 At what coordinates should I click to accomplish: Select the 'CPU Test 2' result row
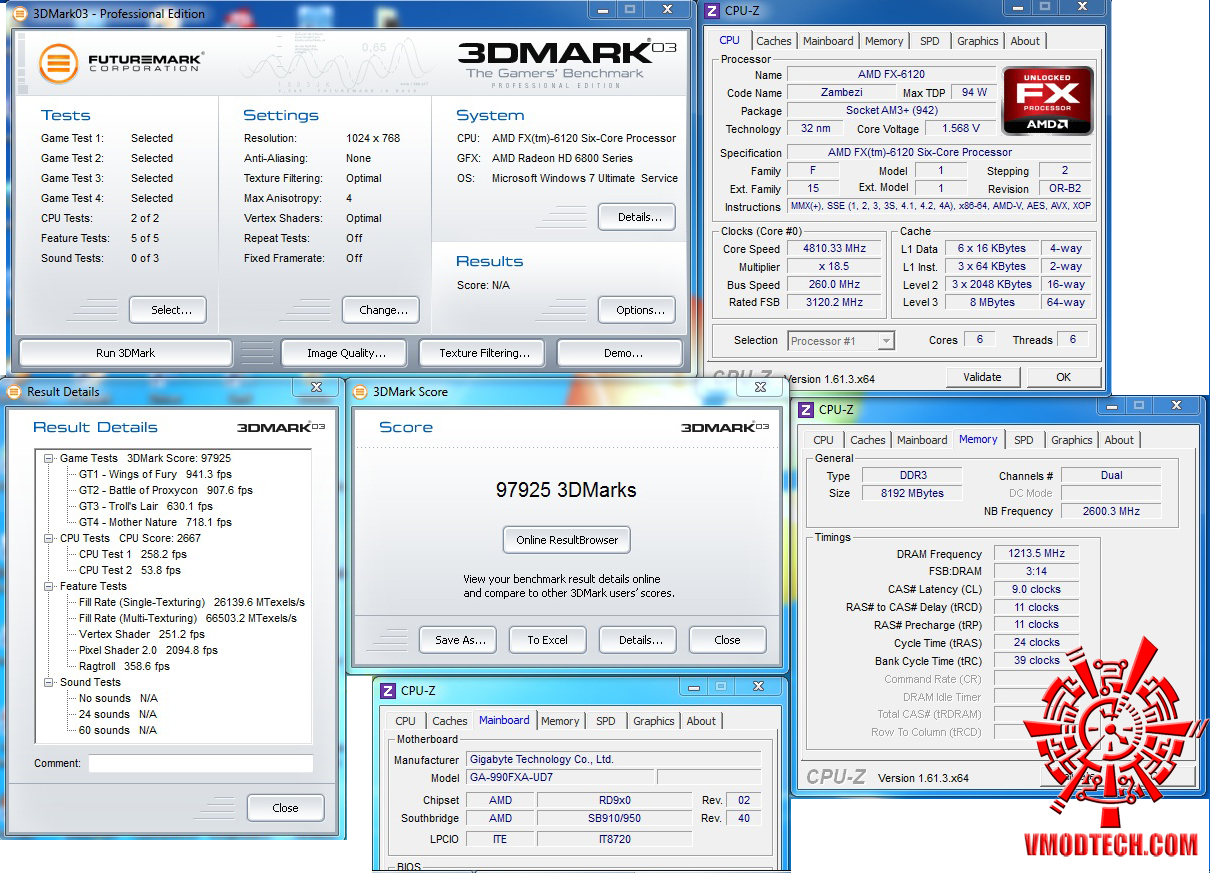[x=130, y=570]
